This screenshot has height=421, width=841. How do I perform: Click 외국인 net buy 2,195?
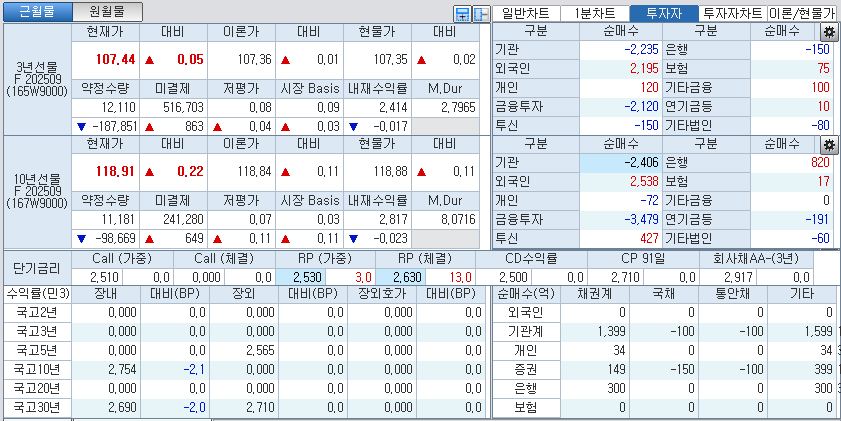[x=644, y=69]
